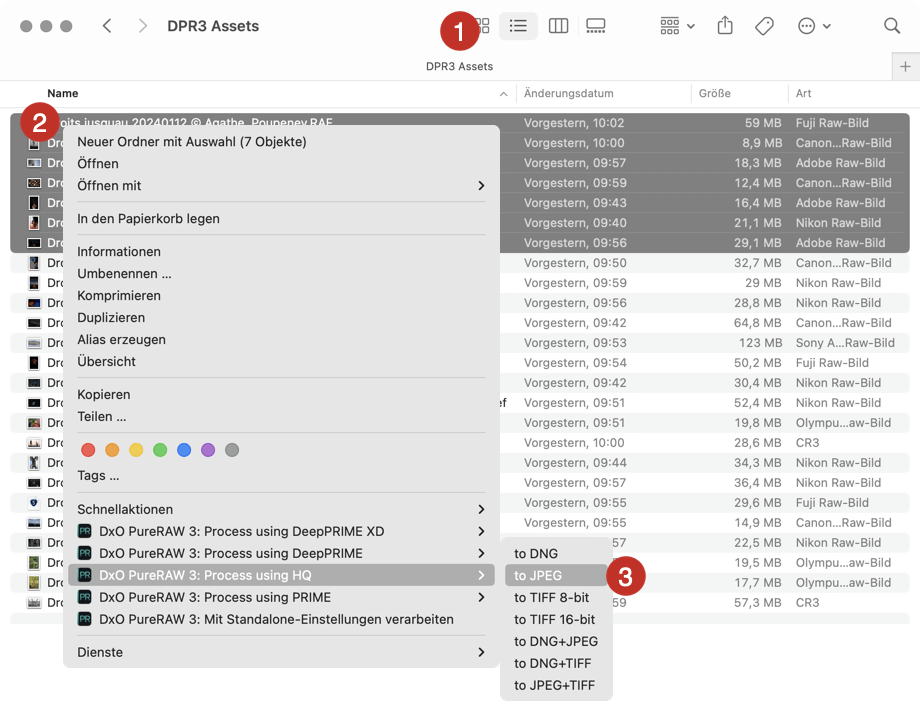The width and height of the screenshot is (920, 701).
Task: Switch Finder to column view
Action: pyautogui.click(x=558, y=26)
